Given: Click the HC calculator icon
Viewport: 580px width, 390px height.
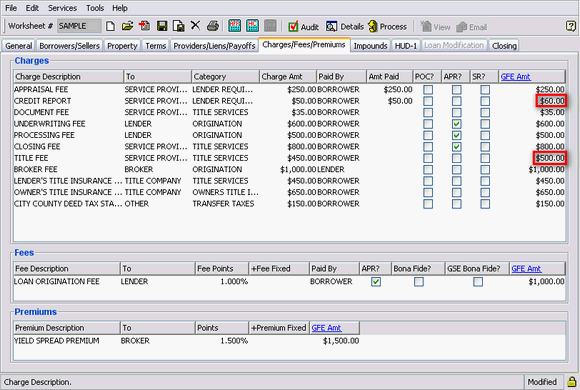Looking at the screenshot, I should [252, 26].
